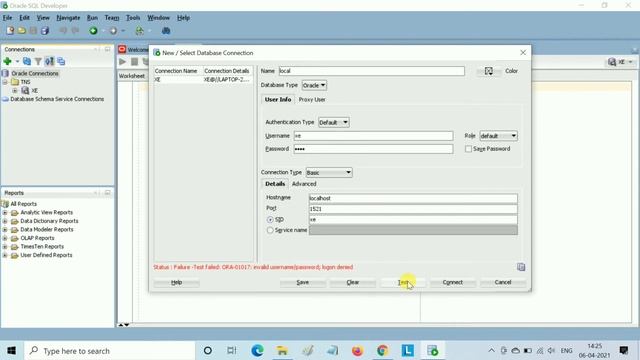Enable the Save Password checkbox
640x360 pixels.
click(x=468, y=149)
